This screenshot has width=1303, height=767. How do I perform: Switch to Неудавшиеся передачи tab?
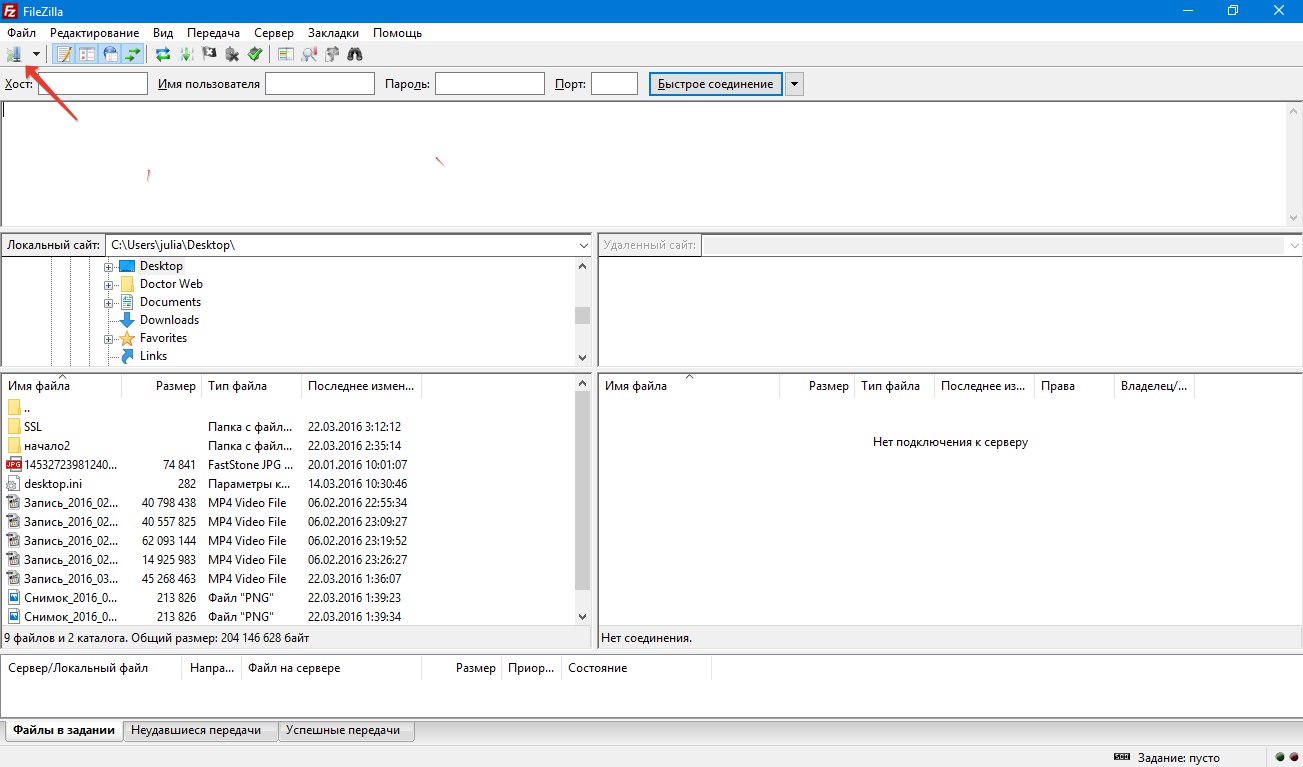(196, 730)
